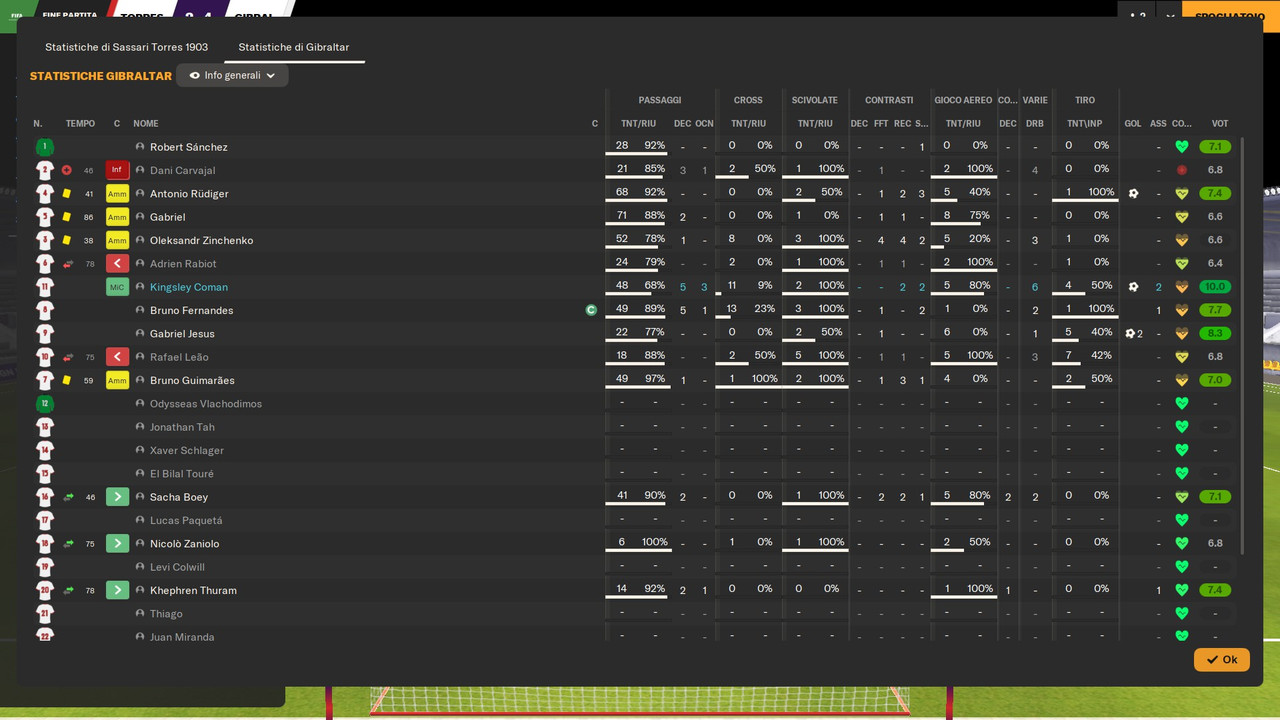The width and height of the screenshot is (1280, 720).
Task: Select the Statistiche di Gibraltar tab
Action: [x=293, y=47]
